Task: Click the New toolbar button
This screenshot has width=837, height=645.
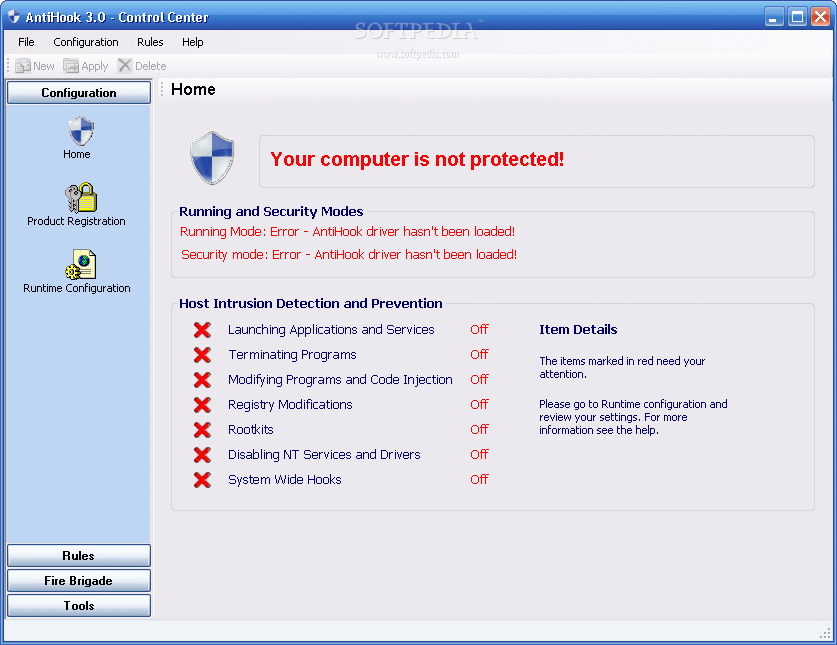Action: click(x=35, y=66)
